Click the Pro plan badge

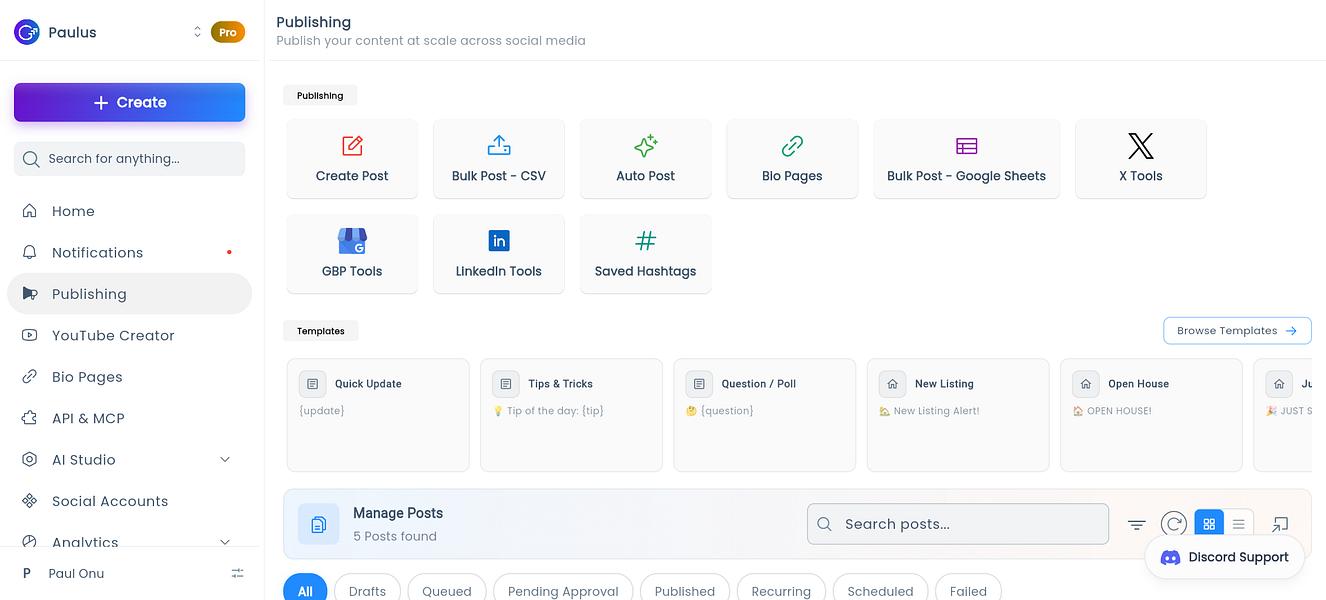228,32
